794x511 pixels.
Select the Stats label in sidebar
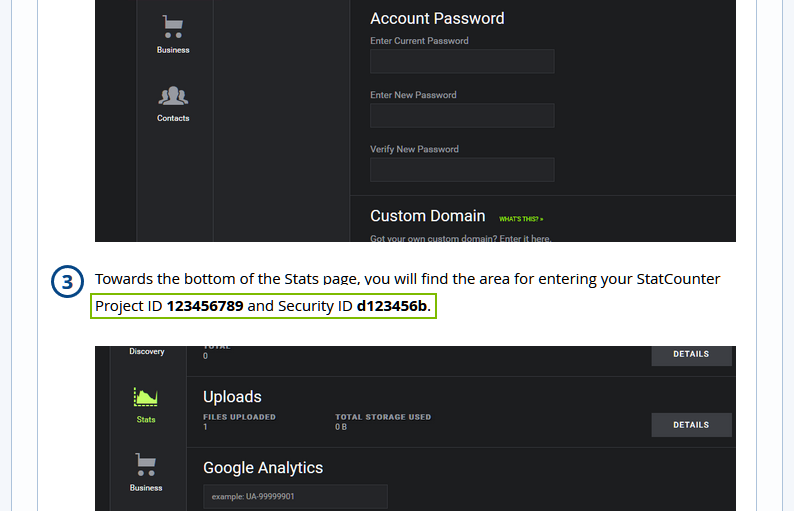(x=146, y=419)
